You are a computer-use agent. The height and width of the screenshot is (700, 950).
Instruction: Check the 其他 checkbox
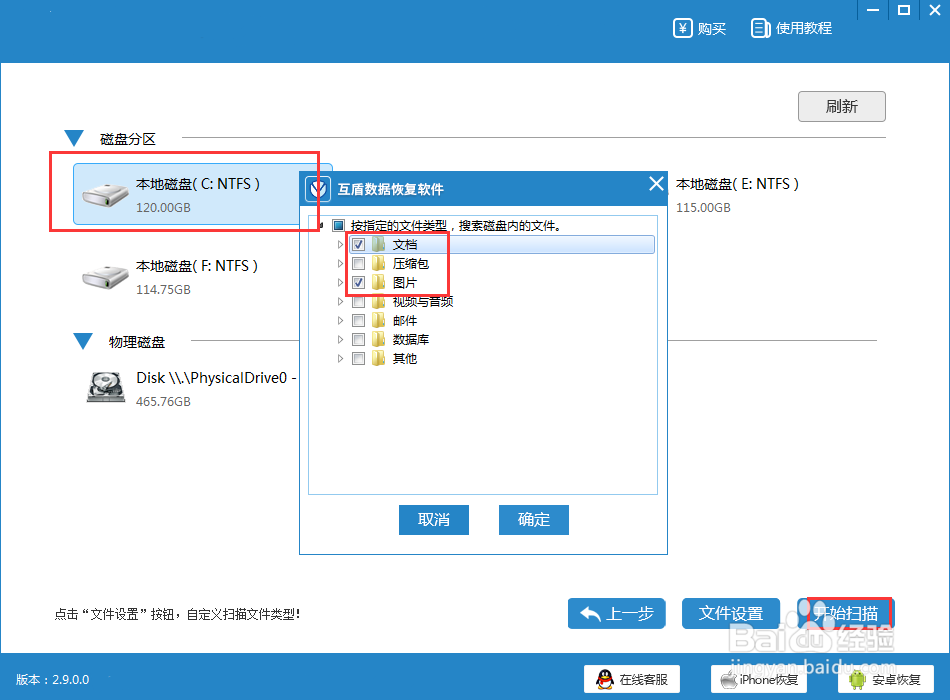click(359, 359)
